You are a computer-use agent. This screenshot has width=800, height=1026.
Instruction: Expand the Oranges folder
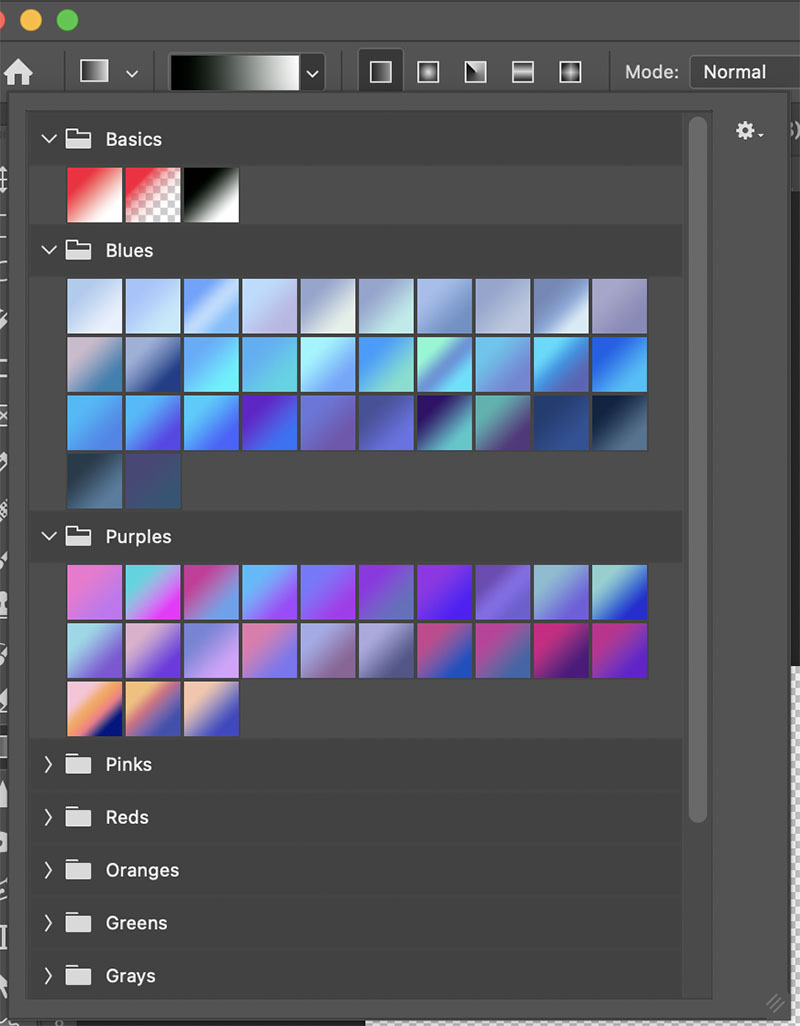point(48,870)
